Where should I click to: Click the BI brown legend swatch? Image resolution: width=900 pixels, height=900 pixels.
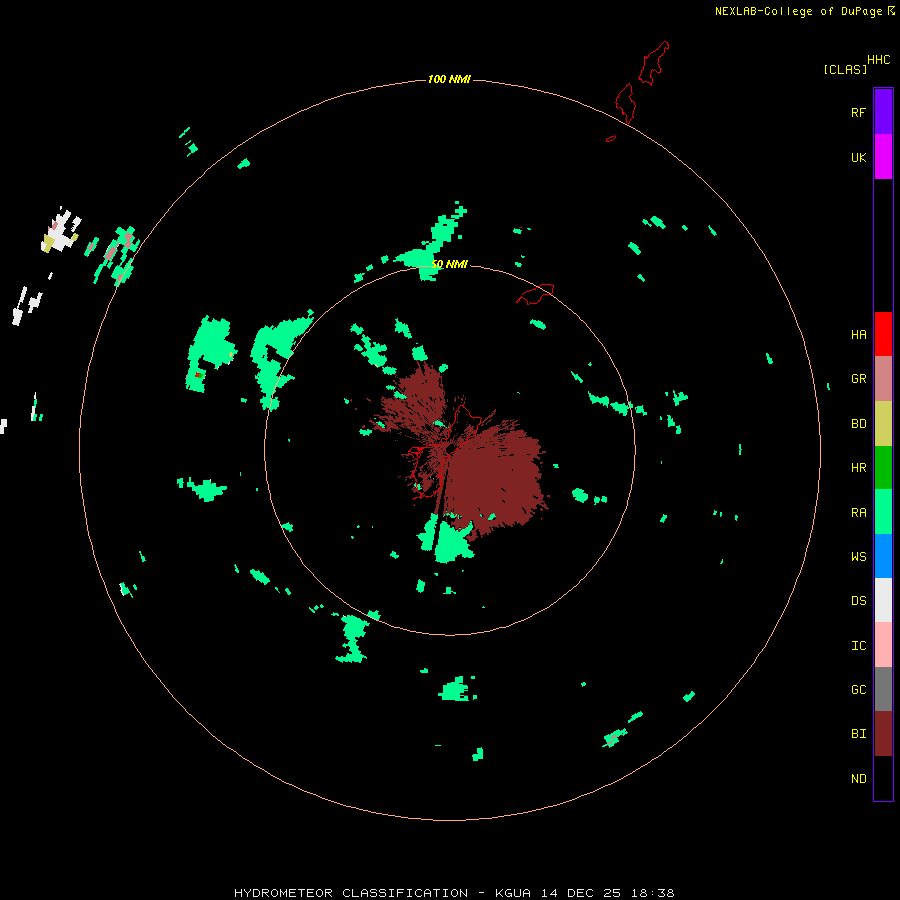pos(883,734)
